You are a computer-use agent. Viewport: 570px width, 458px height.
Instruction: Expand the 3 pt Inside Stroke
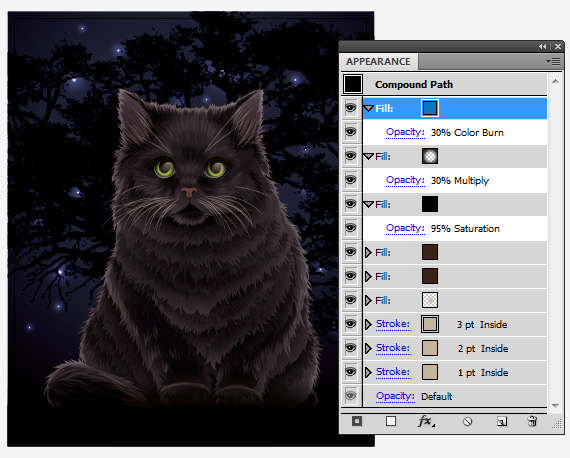(368, 324)
